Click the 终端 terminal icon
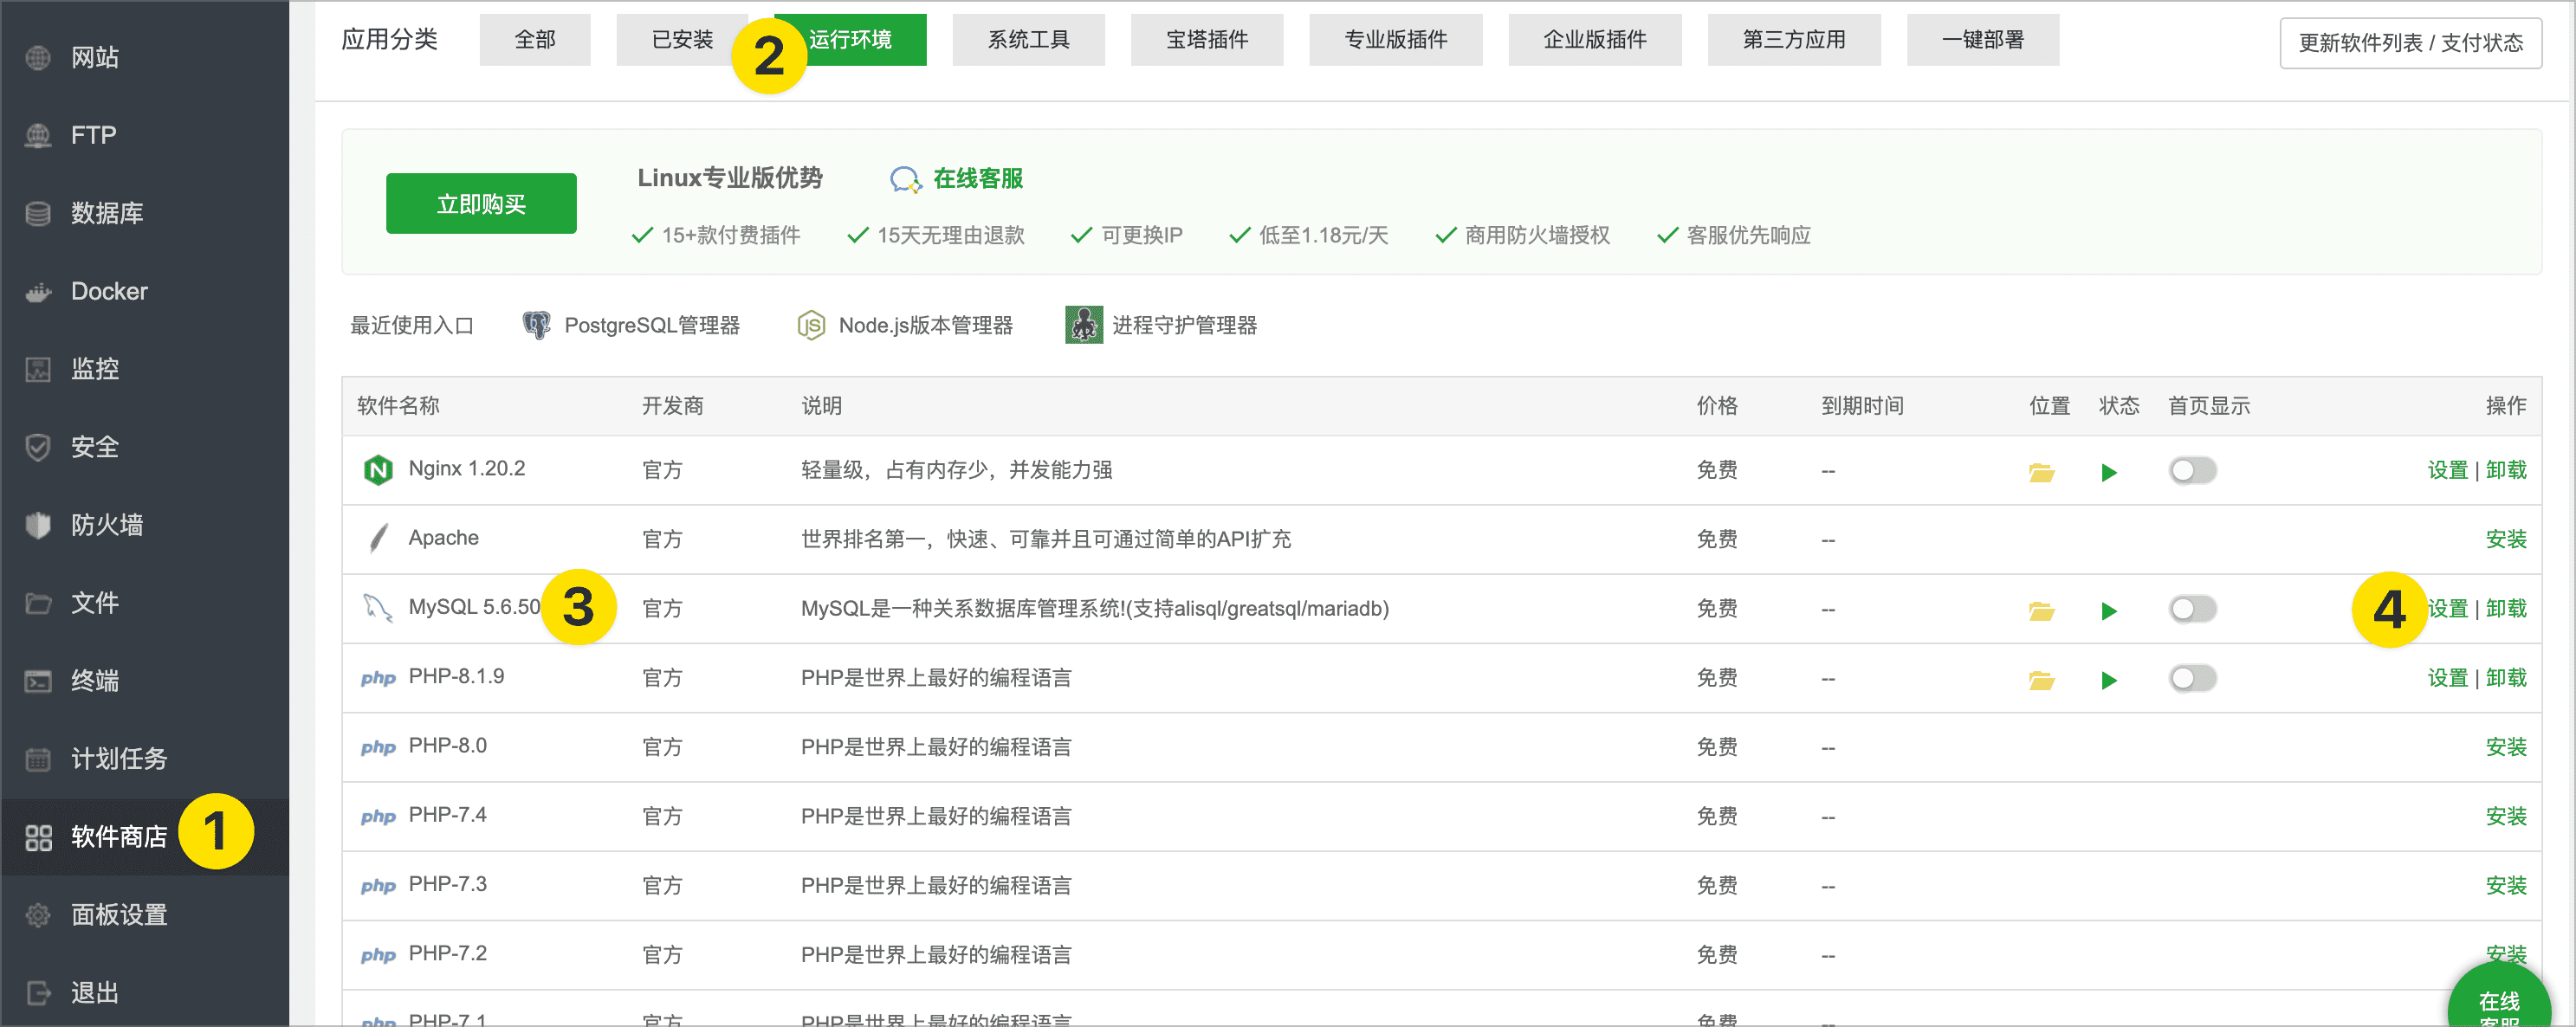Image resolution: width=2576 pixels, height=1027 pixels. click(38, 681)
